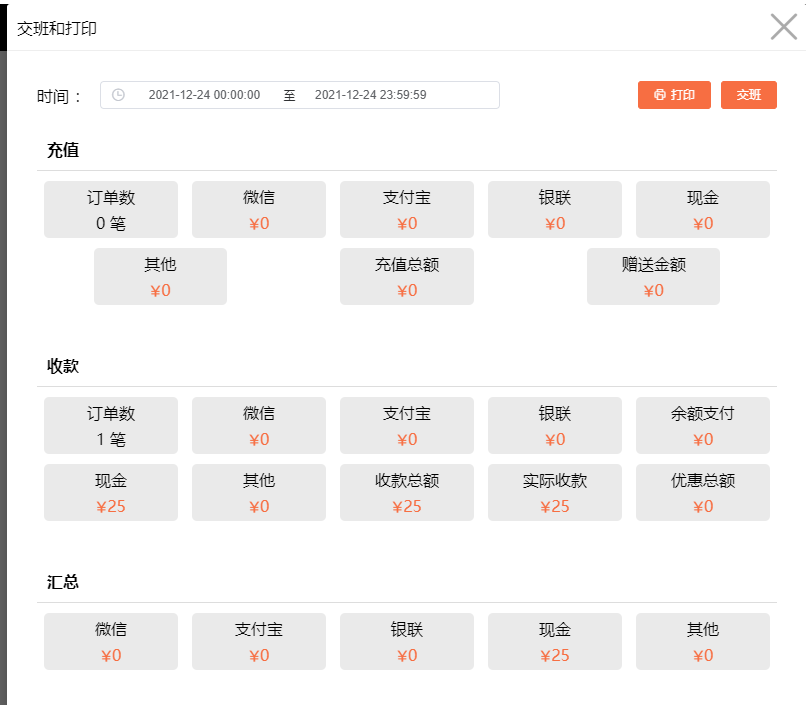Click the 交班和打印 dialog title
Image resolution: width=806 pixels, height=705 pixels.
coord(57,28)
